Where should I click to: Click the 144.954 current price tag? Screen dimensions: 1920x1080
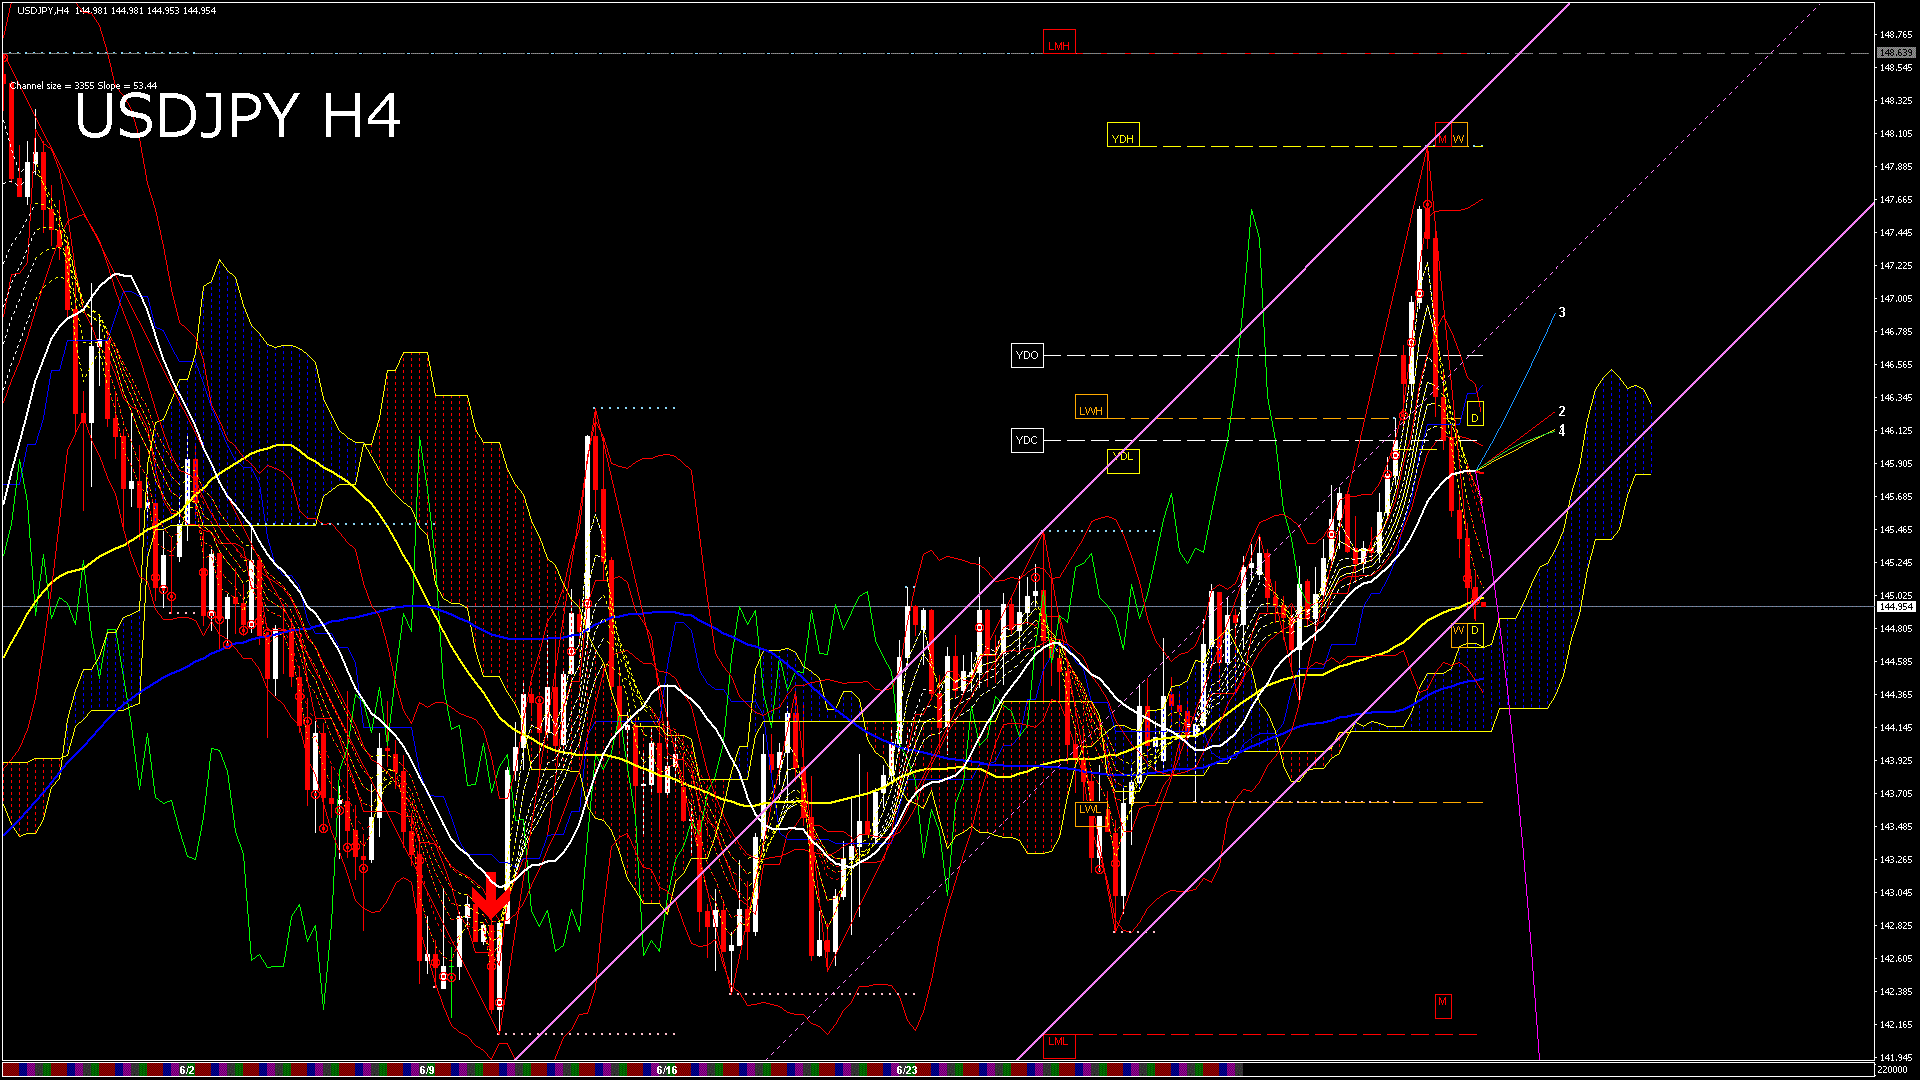click(x=1896, y=607)
